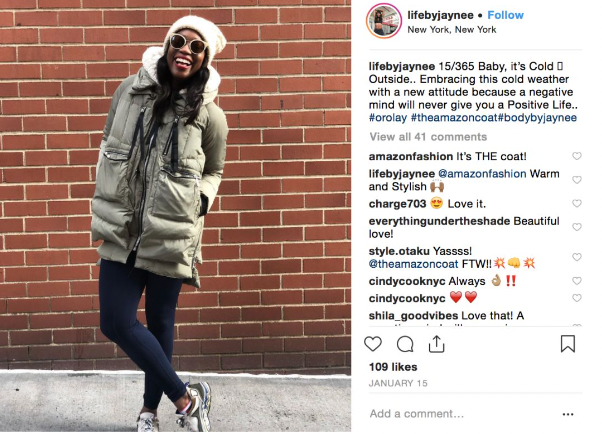
Task: Open the New York, New York location
Action: coord(452,30)
